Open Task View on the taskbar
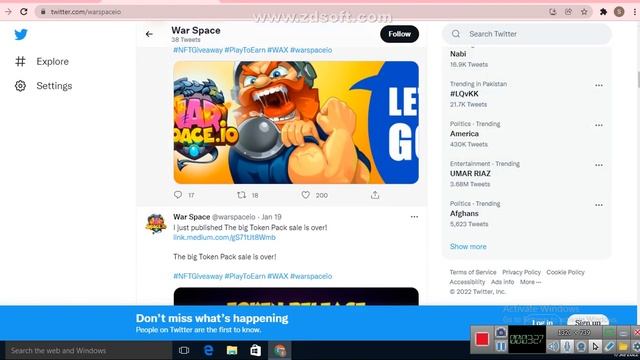 coord(184,351)
